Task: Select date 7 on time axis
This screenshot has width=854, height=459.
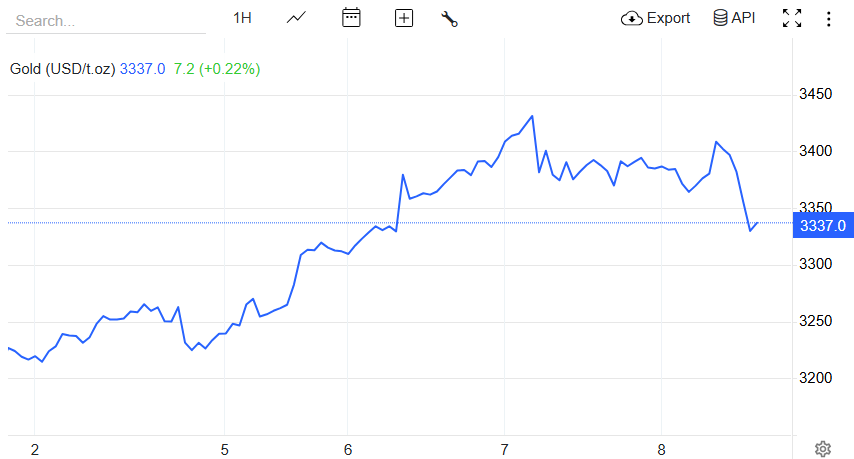Action: 505,448
